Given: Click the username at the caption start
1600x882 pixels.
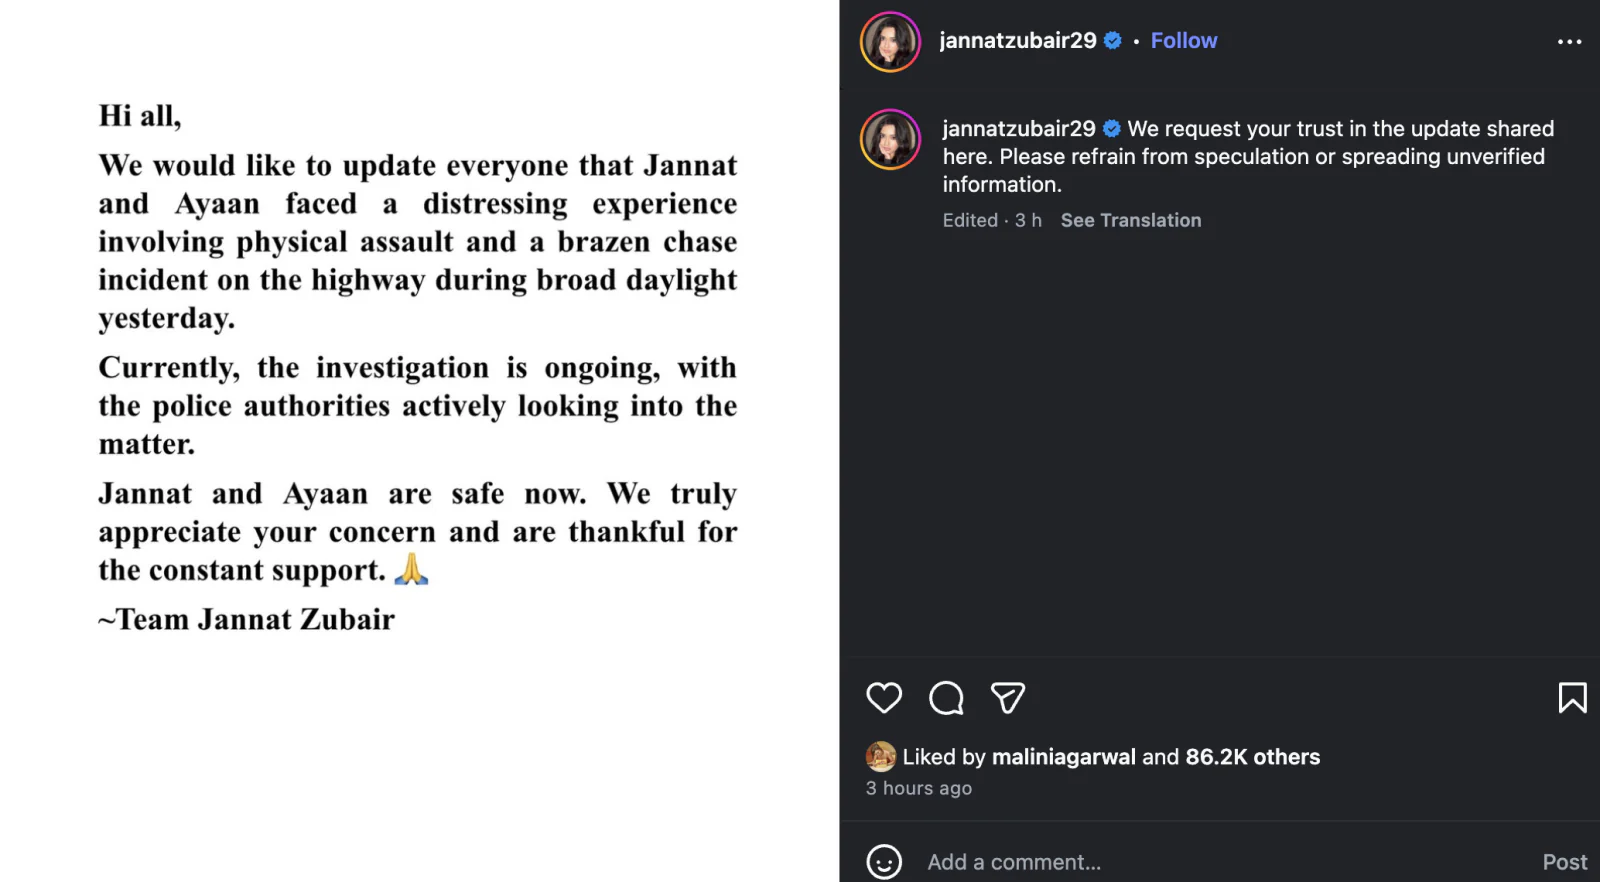Looking at the screenshot, I should coord(1016,128).
